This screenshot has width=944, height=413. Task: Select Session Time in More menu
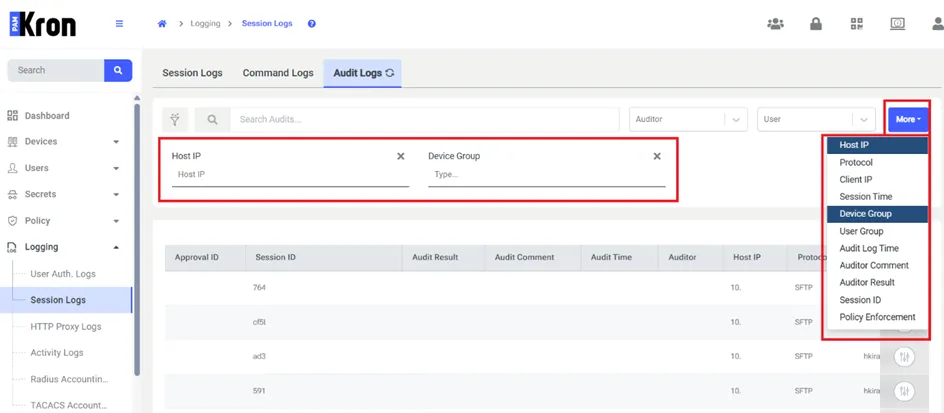coord(877,197)
